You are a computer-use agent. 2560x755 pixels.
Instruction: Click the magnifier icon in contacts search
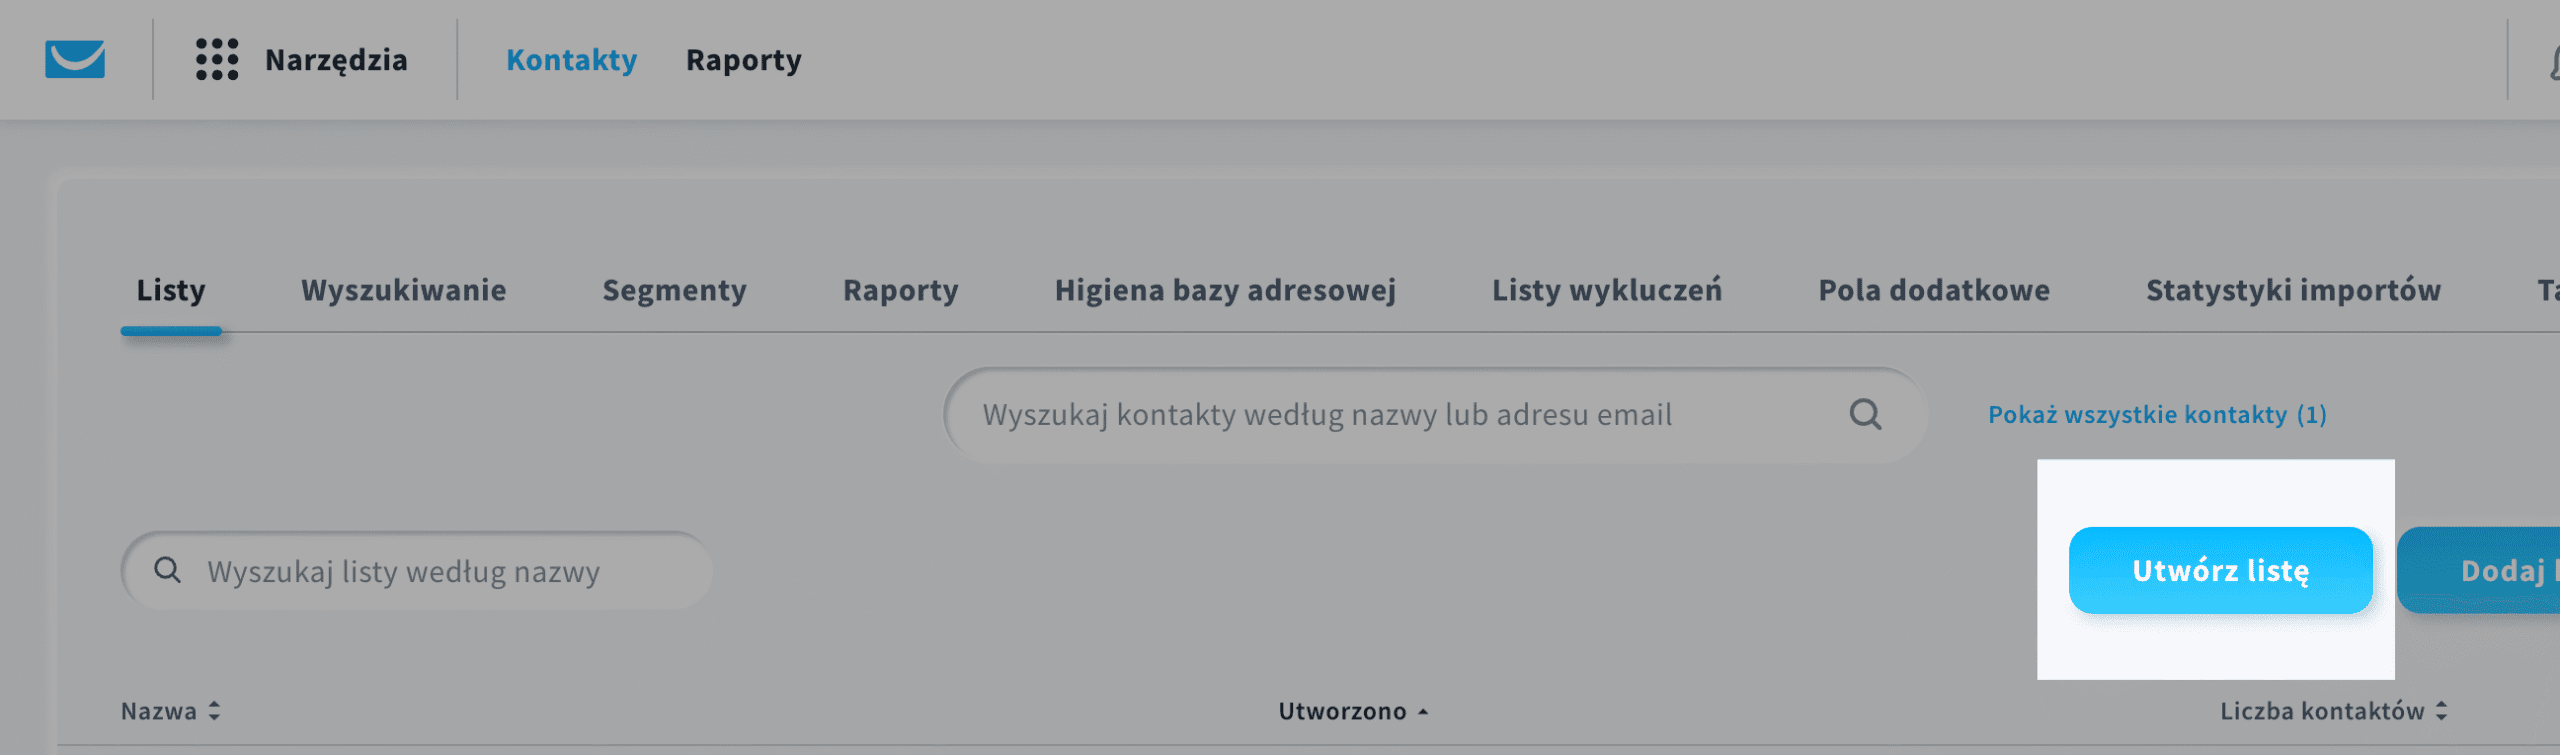coord(1865,414)
